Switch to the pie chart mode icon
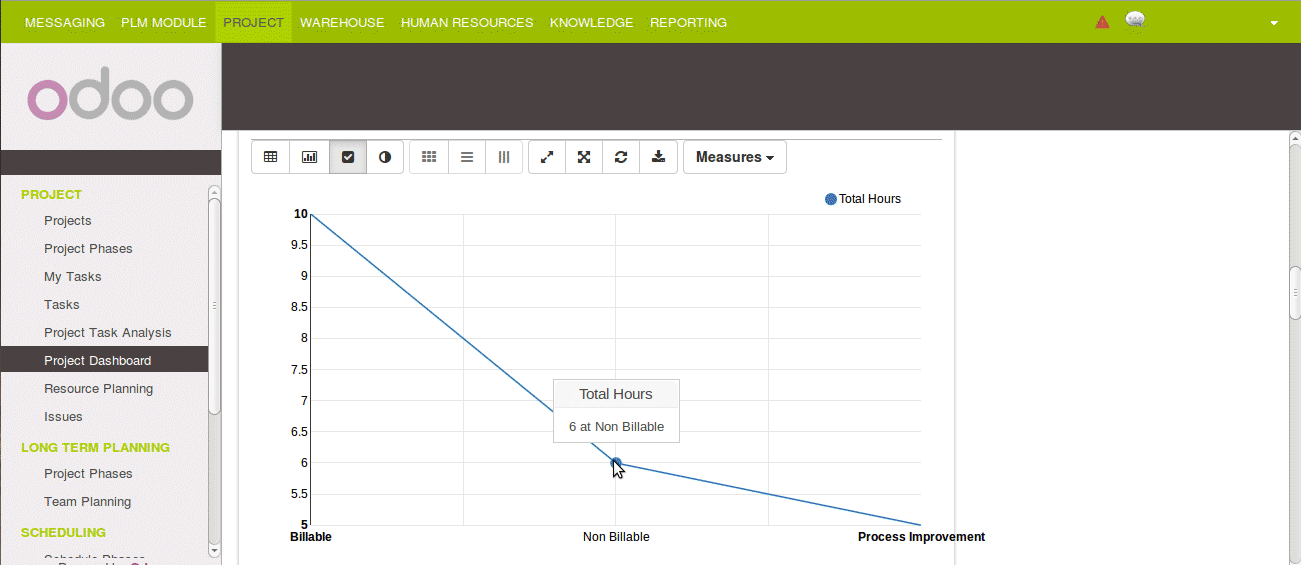This screenshot has height=565, width=1301. point(385,157)
